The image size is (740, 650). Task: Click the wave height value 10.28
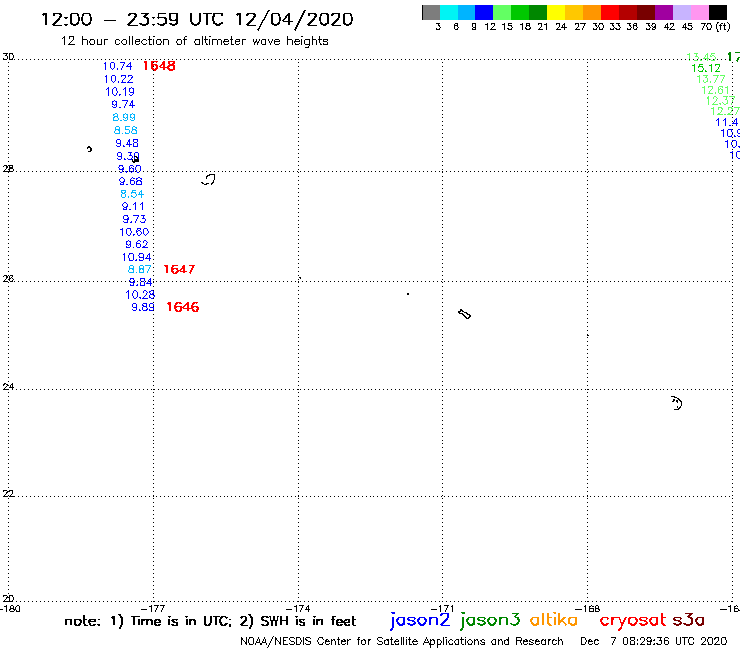(140, 295)
